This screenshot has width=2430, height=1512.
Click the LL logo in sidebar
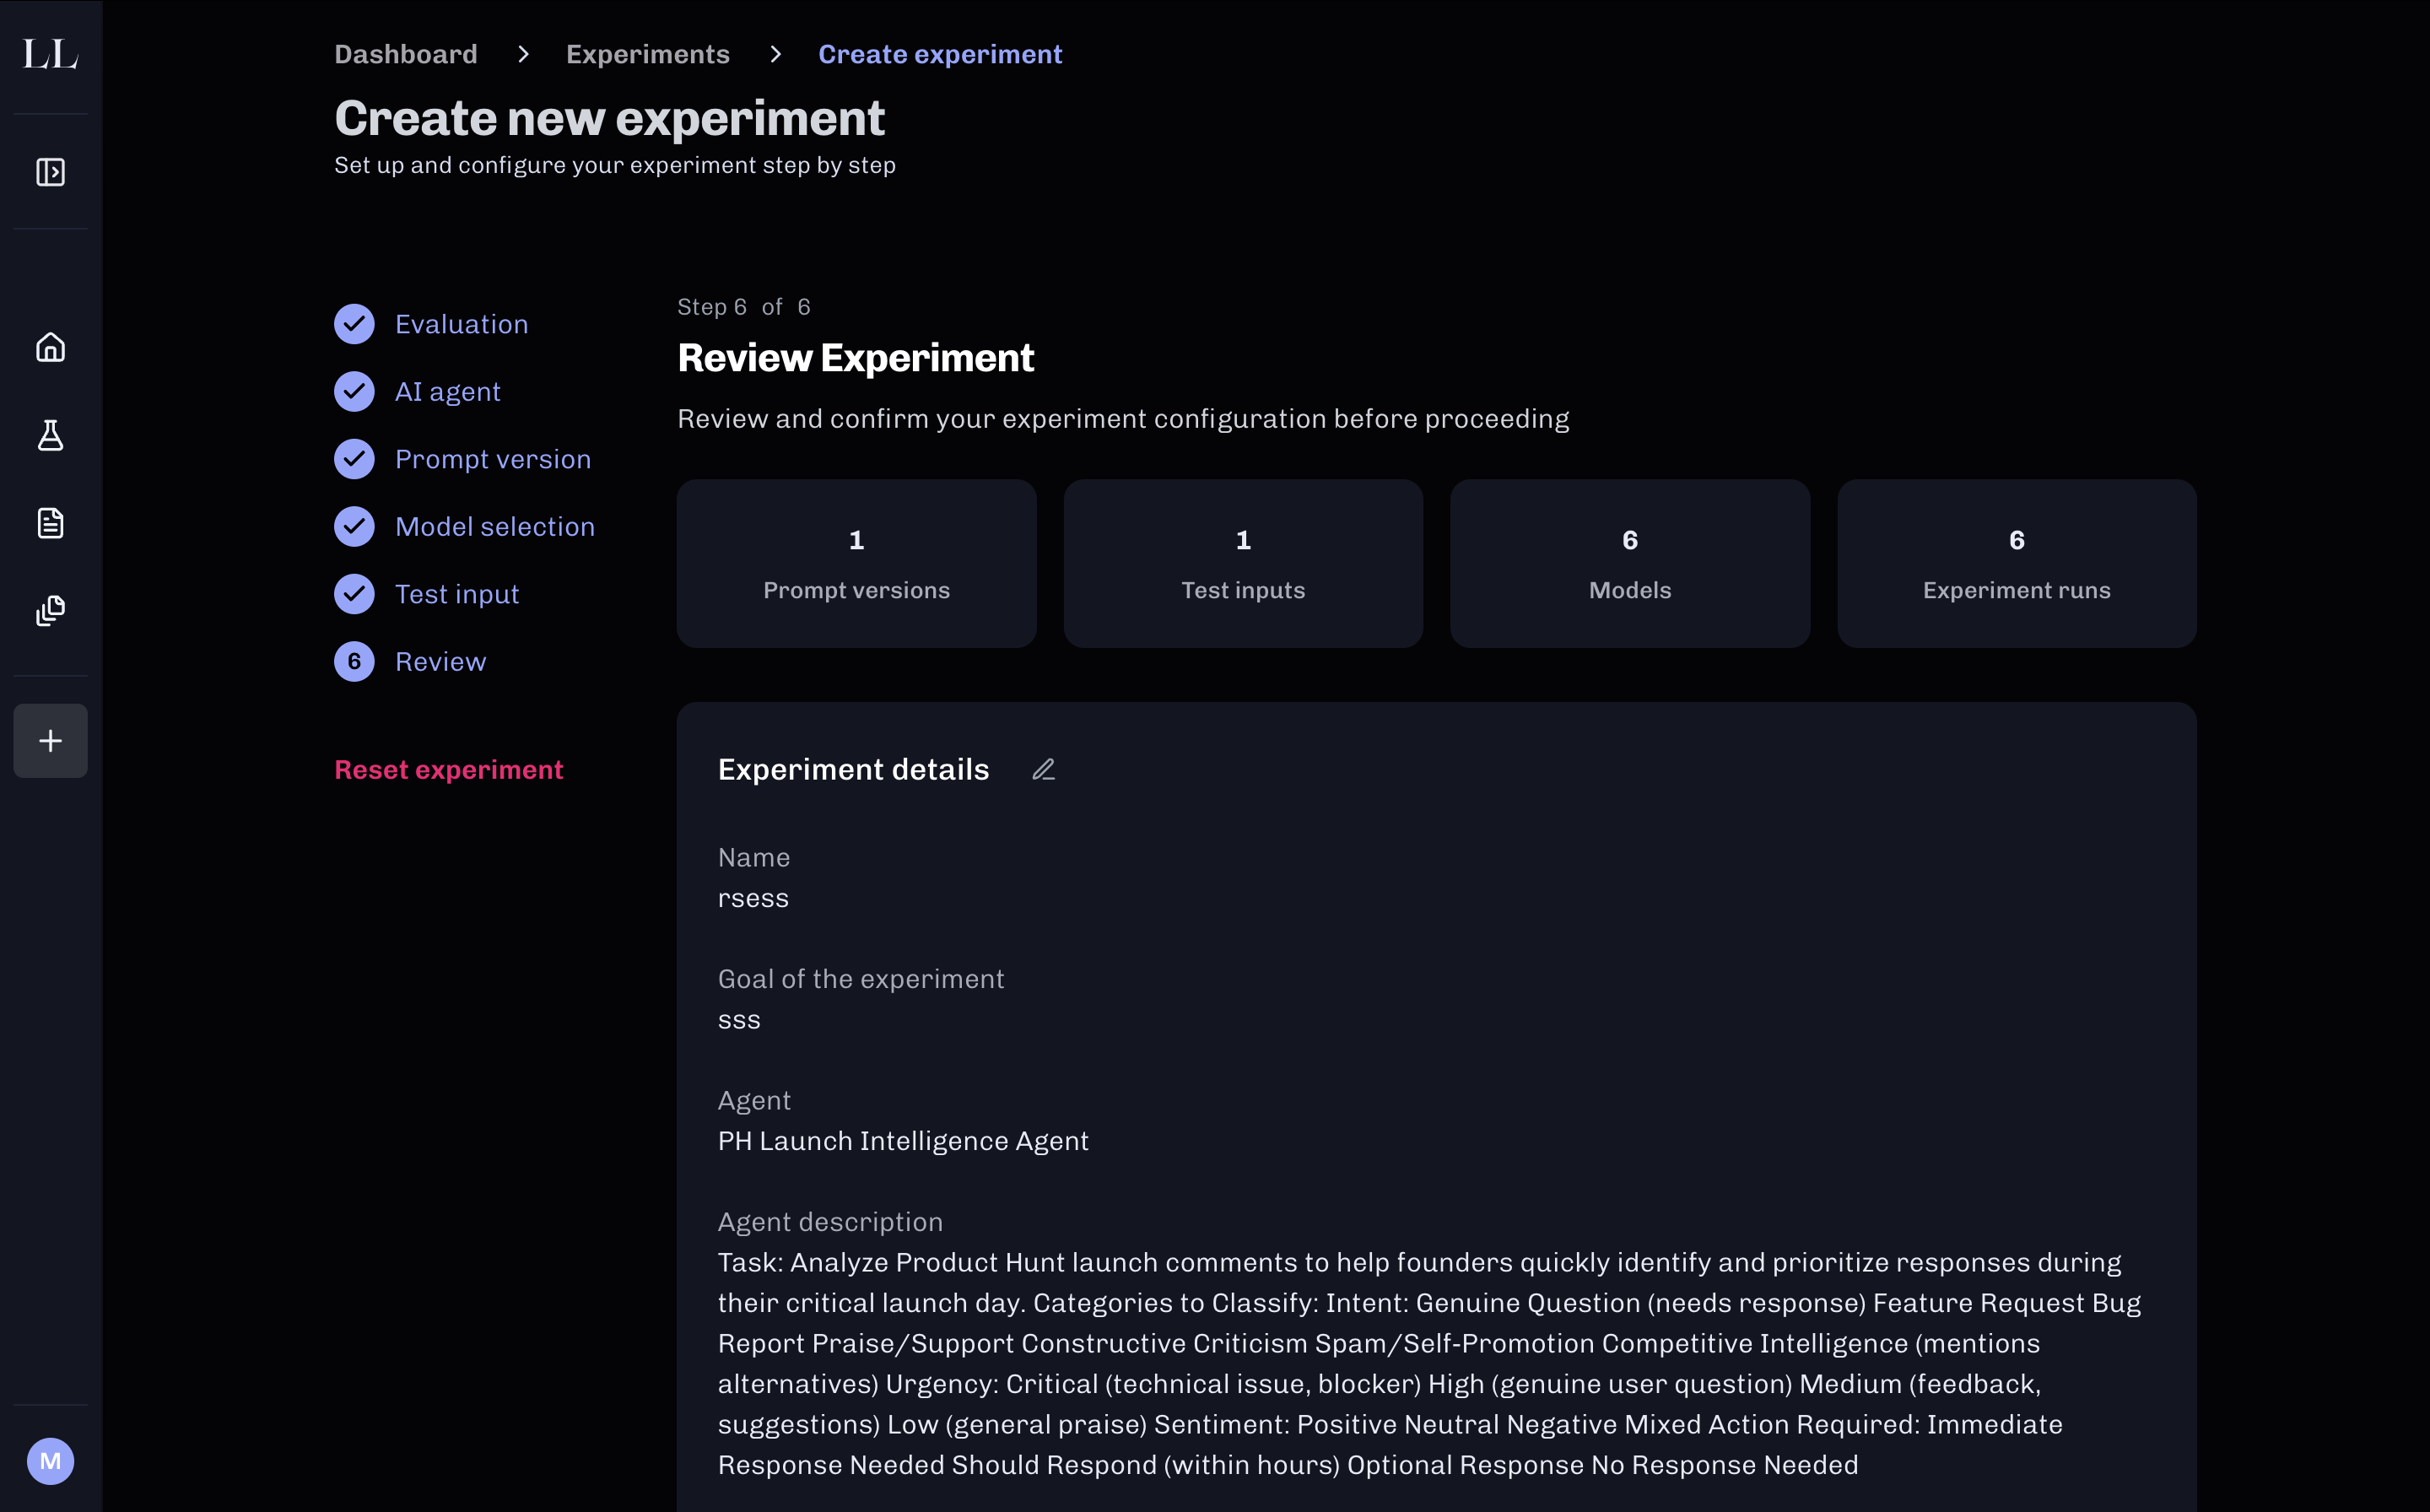[x=50, y=54]
